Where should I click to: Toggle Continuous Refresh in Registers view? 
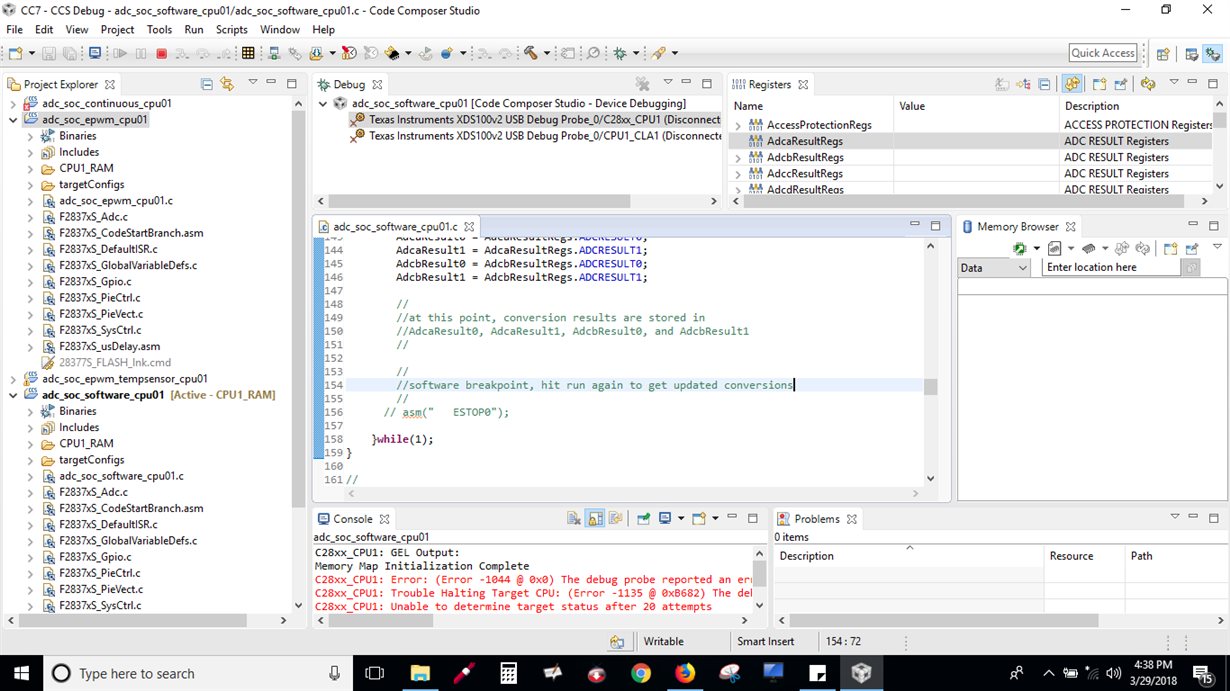coord(1072,84)
